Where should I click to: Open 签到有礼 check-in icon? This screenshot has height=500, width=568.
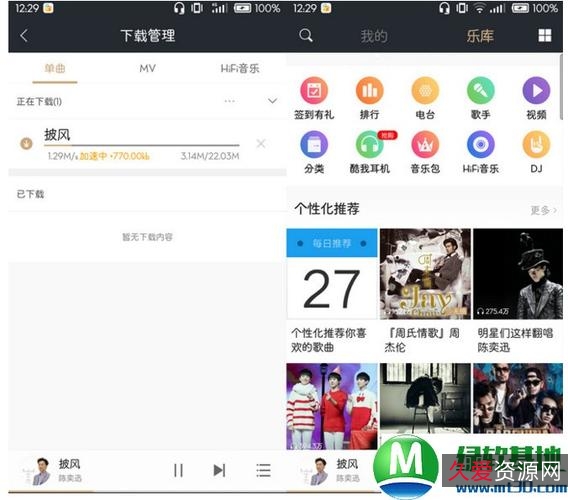(314, 91)
